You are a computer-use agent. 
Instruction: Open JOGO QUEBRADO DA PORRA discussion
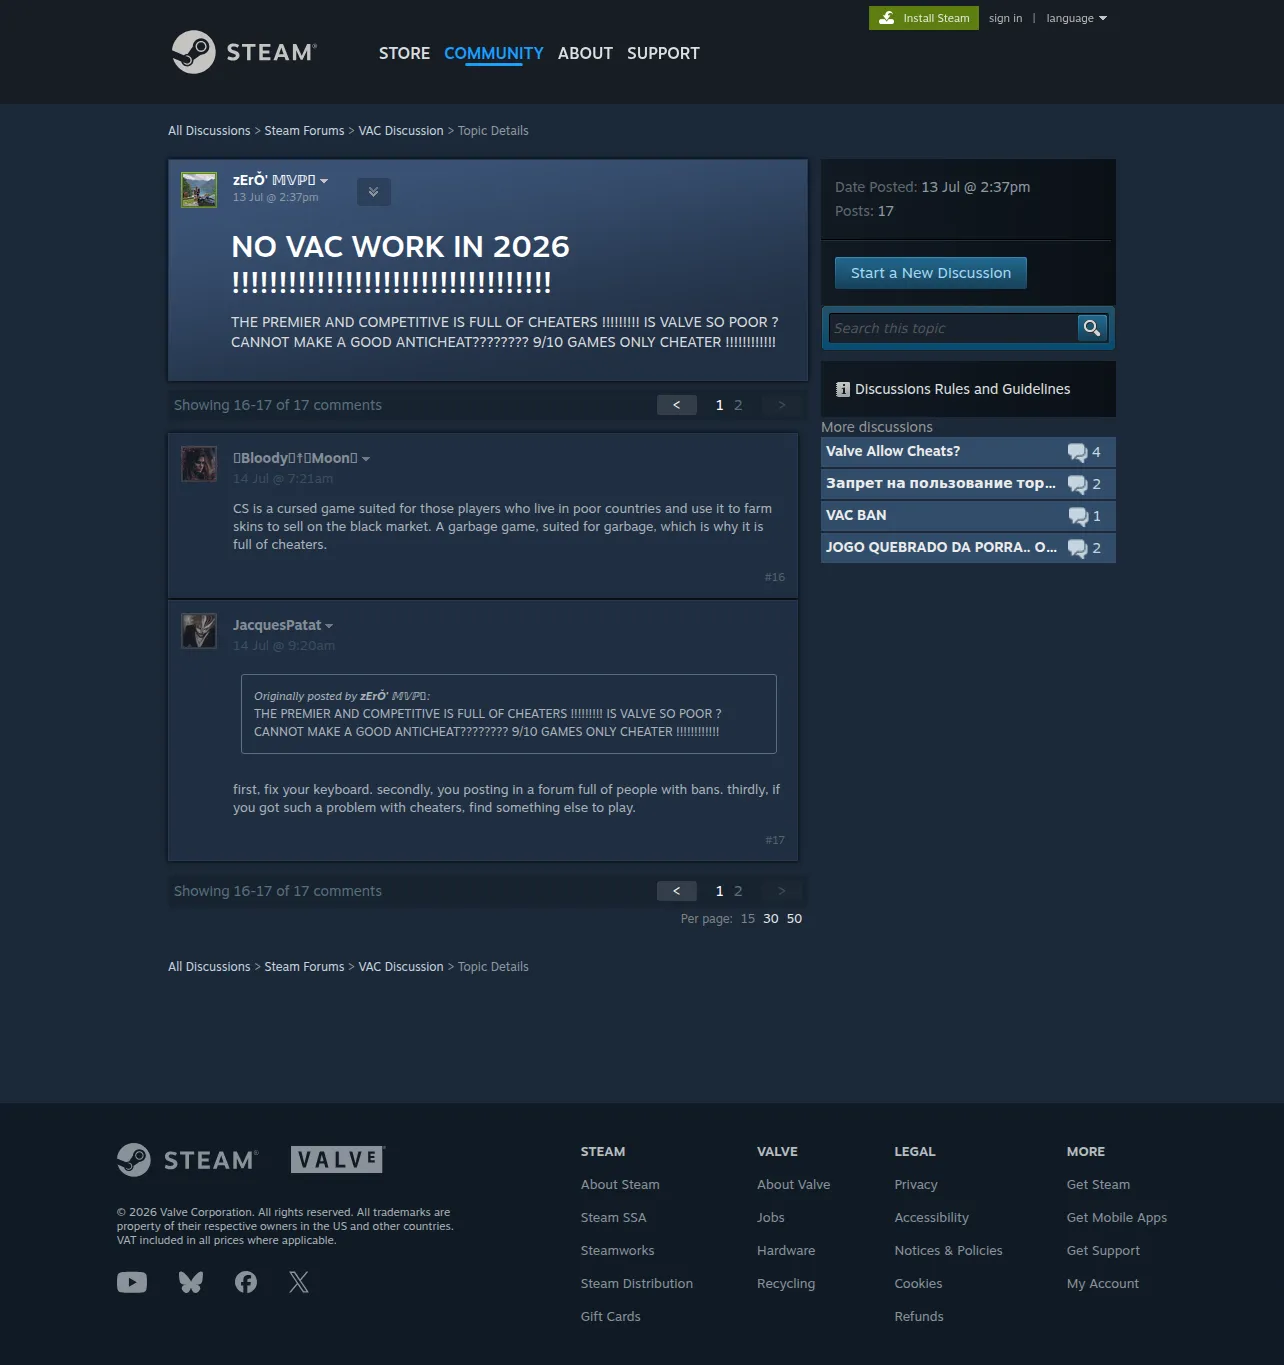(940, 548)
